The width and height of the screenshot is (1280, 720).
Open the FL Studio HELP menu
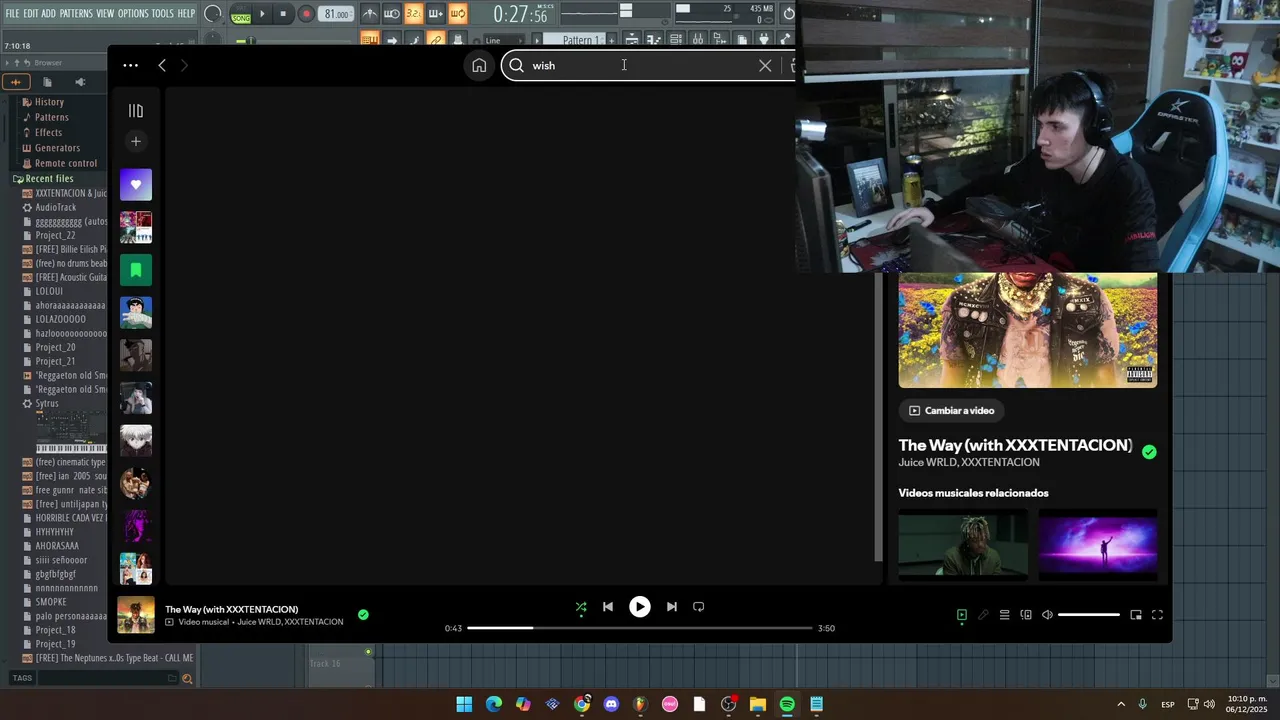pyautogui.click(x=186, y=13)
